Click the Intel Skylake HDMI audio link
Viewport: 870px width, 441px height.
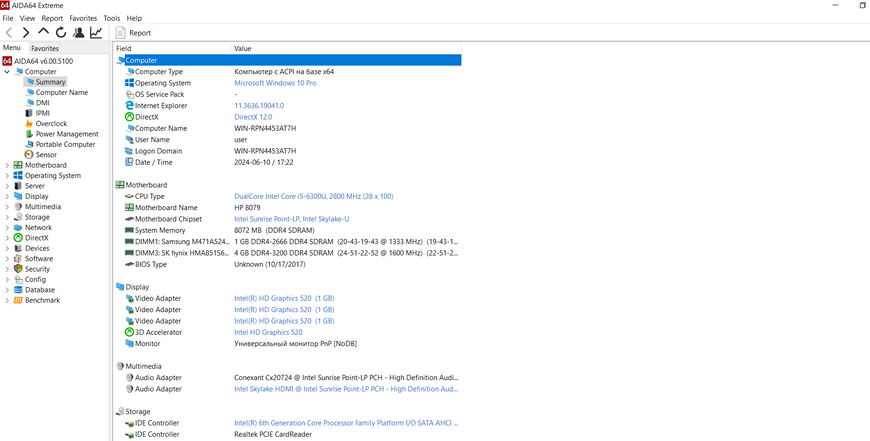coord(347,389)
